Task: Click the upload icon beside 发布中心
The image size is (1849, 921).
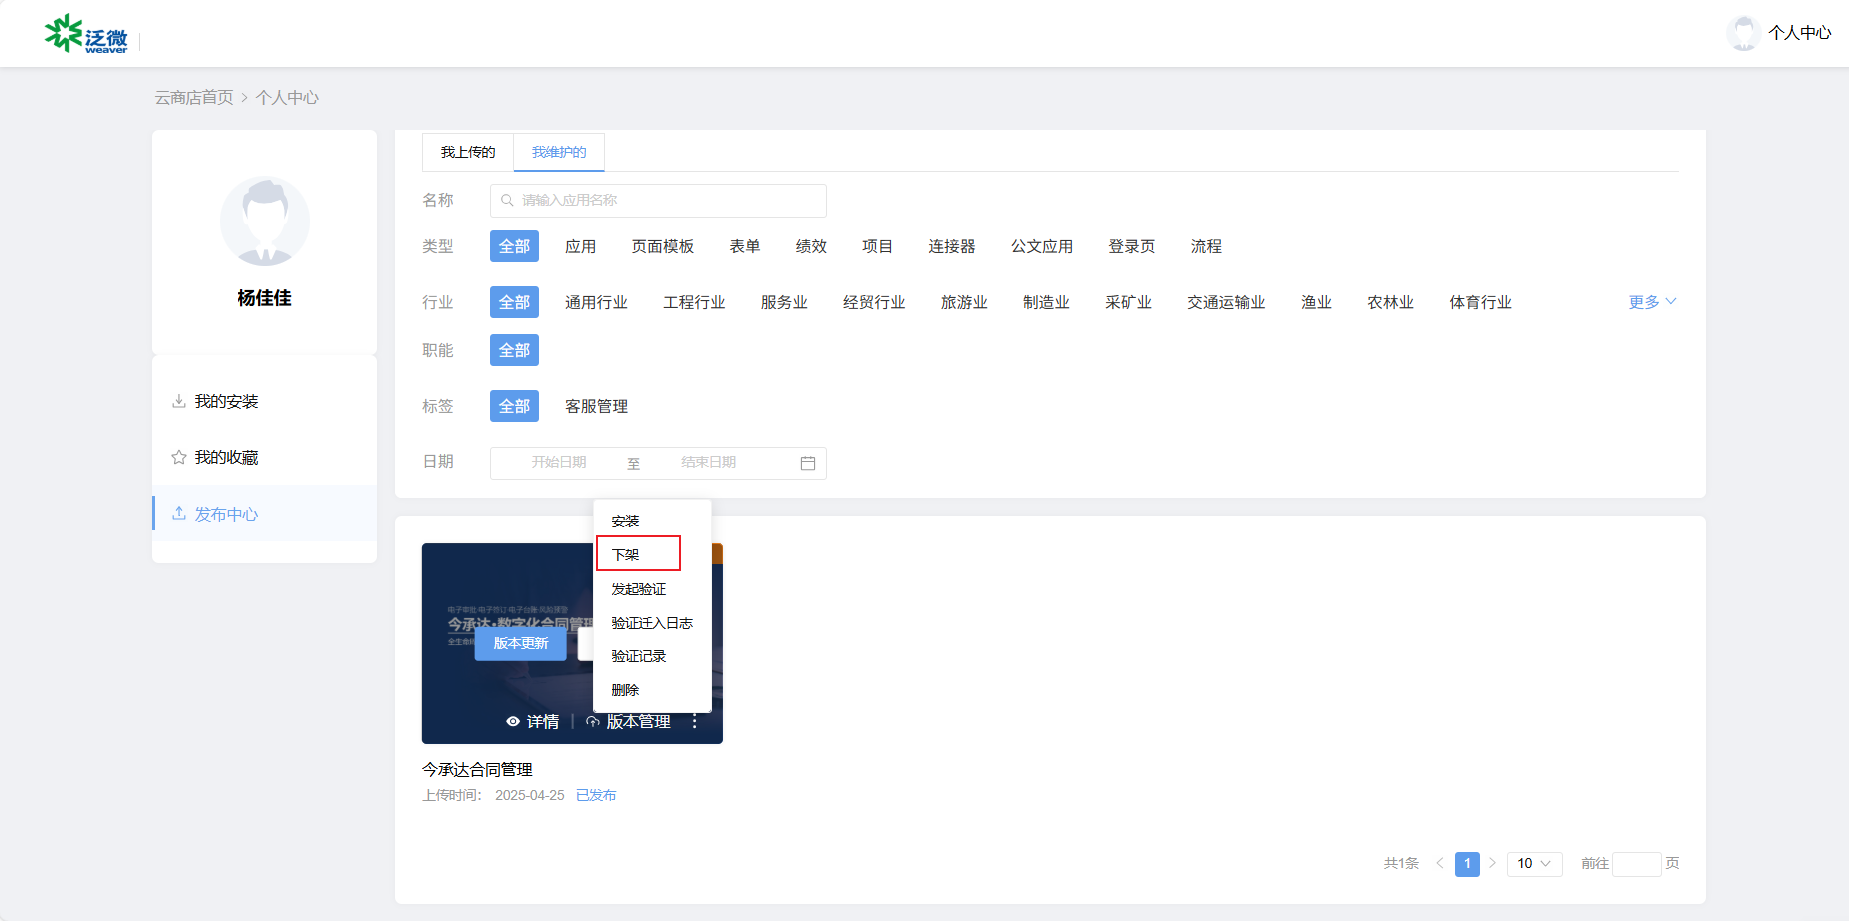Action: click(x=179, y=513)
